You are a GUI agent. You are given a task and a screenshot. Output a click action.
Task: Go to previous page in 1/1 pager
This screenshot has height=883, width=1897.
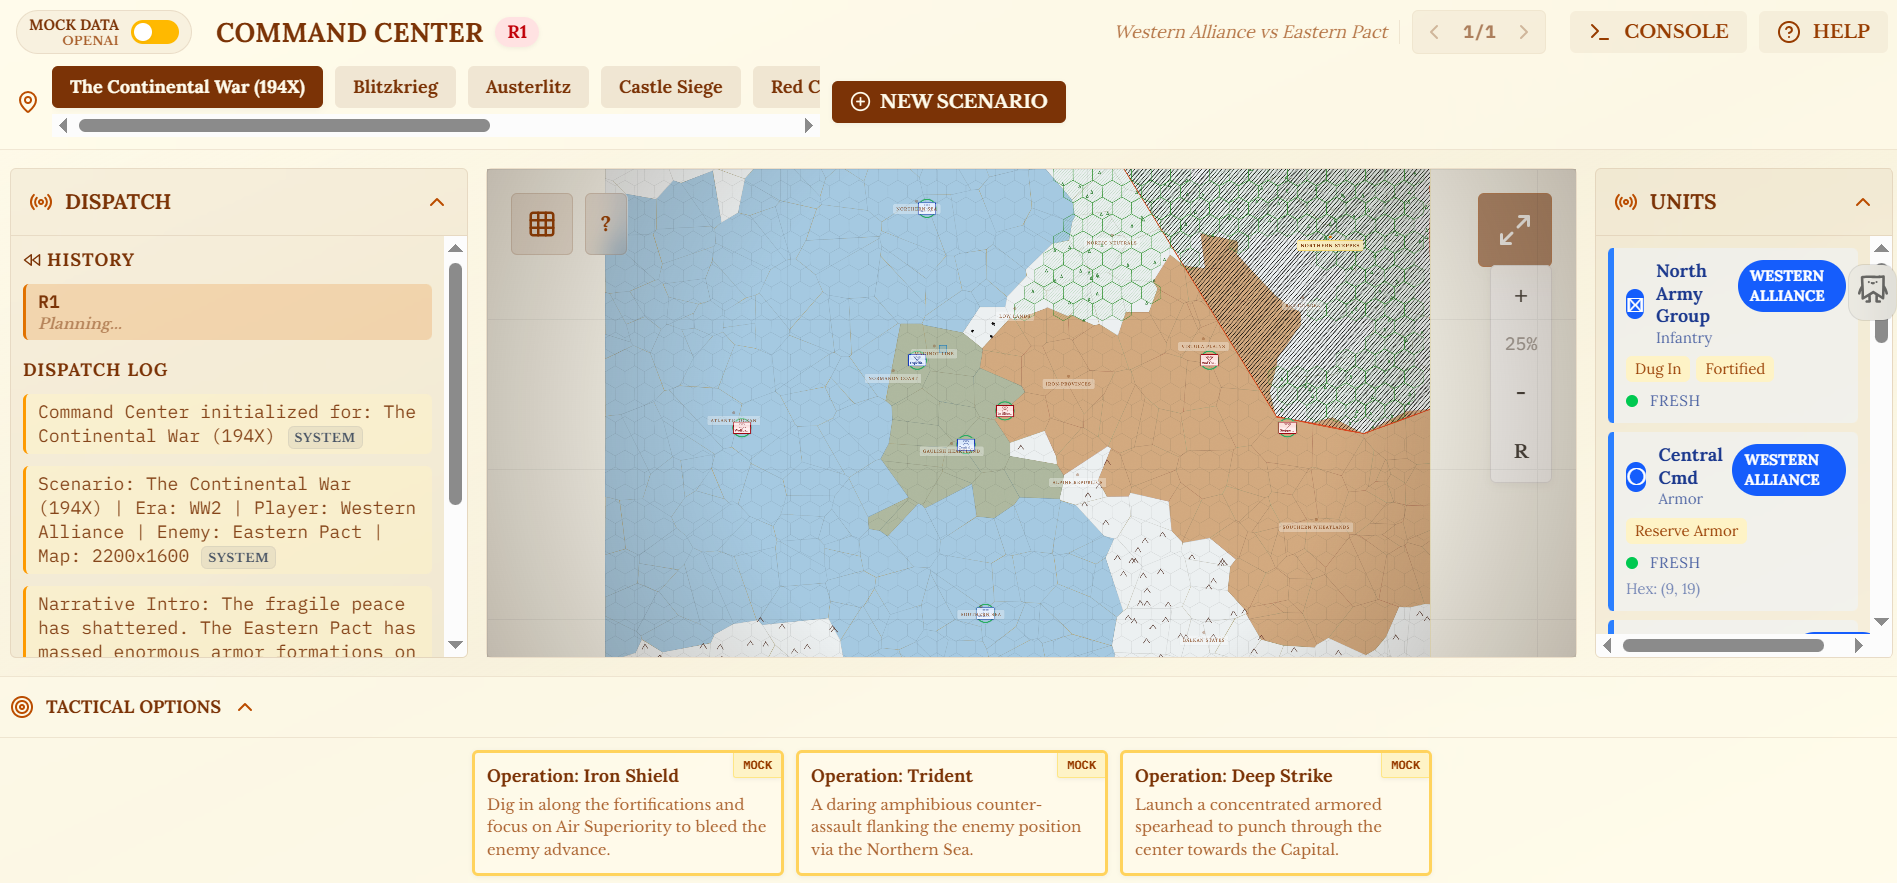click(1434, 32)
